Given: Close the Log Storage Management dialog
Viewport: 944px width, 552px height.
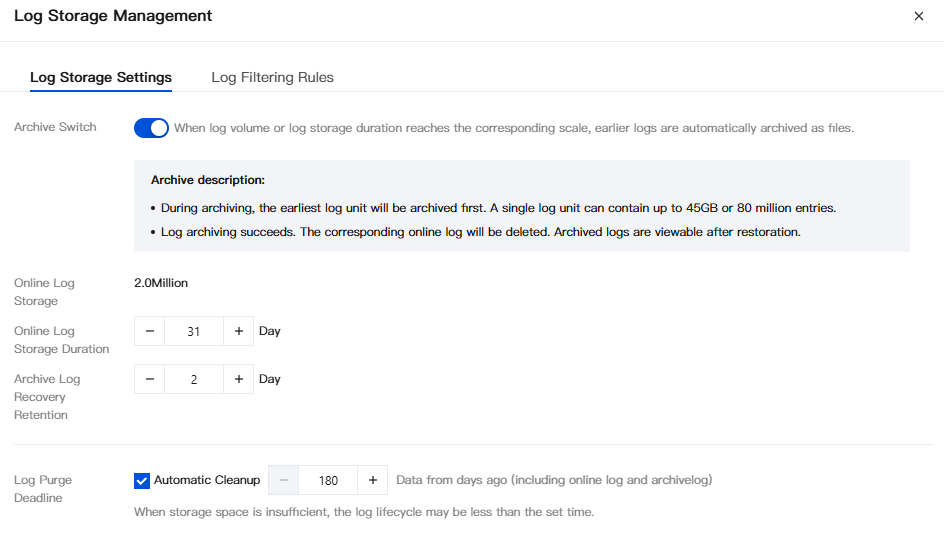Looking at the screenshot, I should (919, 16).
